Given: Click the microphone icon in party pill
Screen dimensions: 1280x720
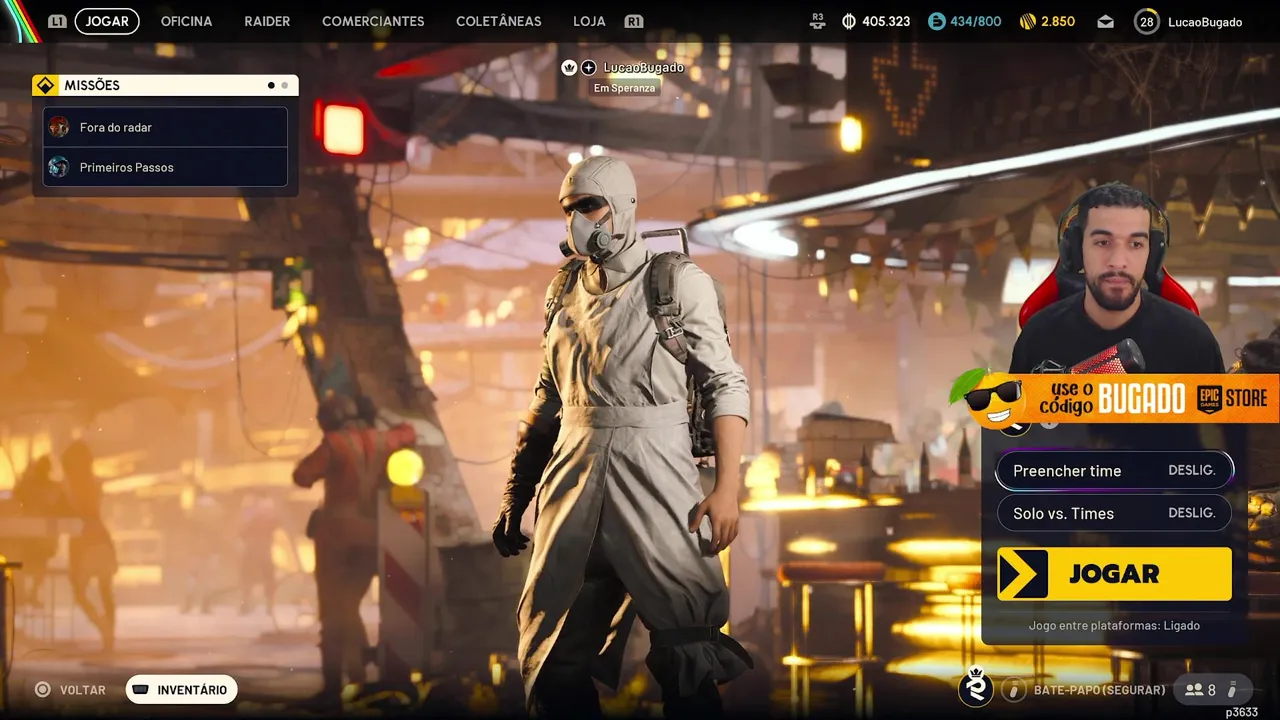Looking at the screenshot, I should click(x=1233, y=689).
